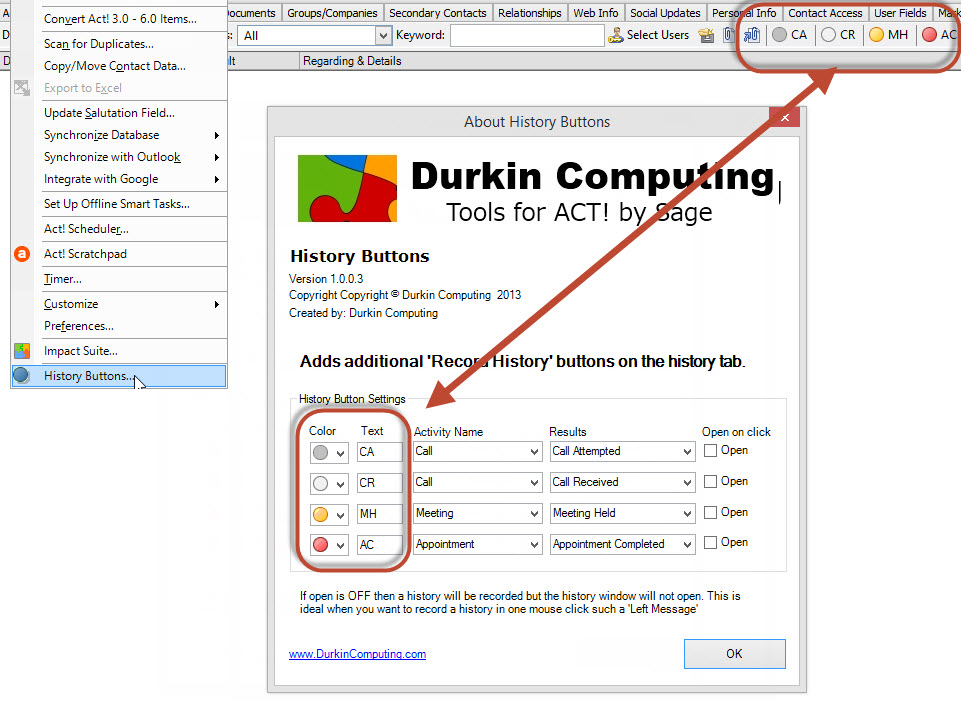The width and height of the screenshot is (961, 712).
Task: Go to the Personal Info tab
Action: pos(744,13)
